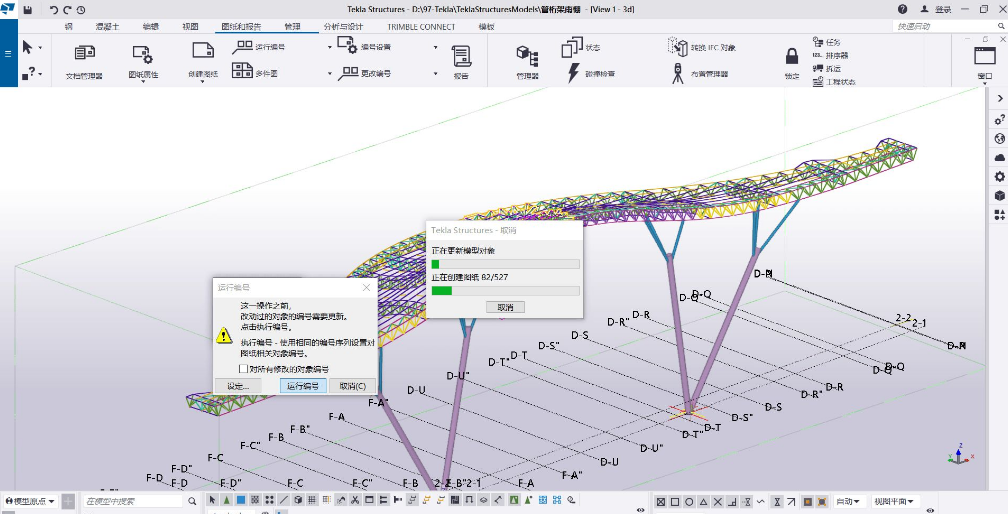Redo the last undone action
The image size is (1008, 514).
click(x=67, y=10)
